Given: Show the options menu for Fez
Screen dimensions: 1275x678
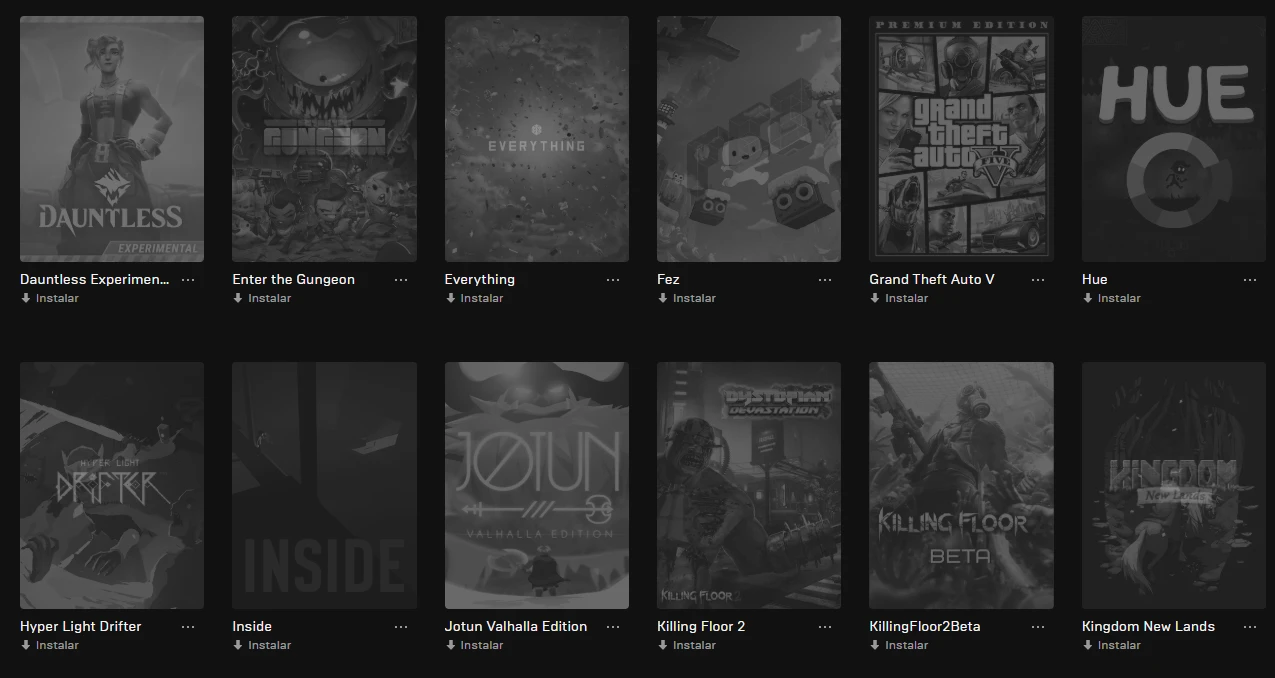Looking at the screenshot, I should (825, 280).
